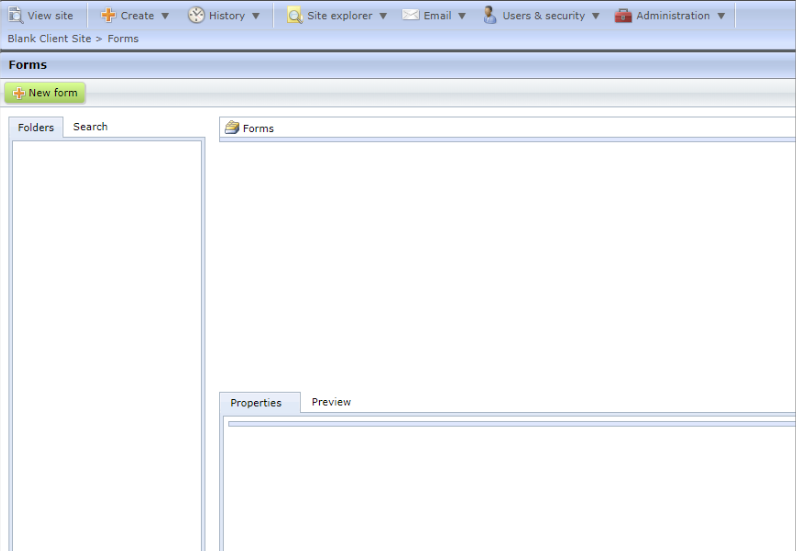Select the Properties tab
The height and width of the screenshot is (551, 796).
[x=260, y=403]
